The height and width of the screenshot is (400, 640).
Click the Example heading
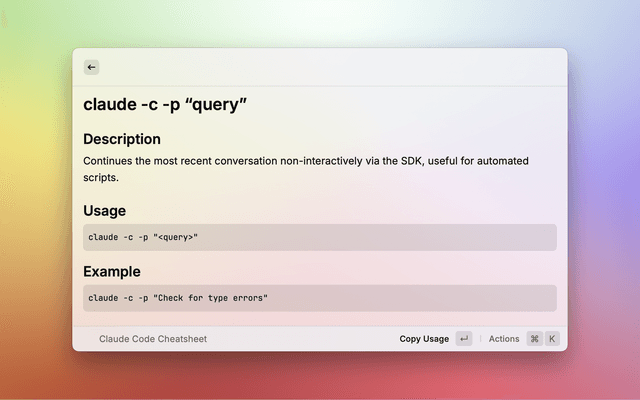point(112,271)
